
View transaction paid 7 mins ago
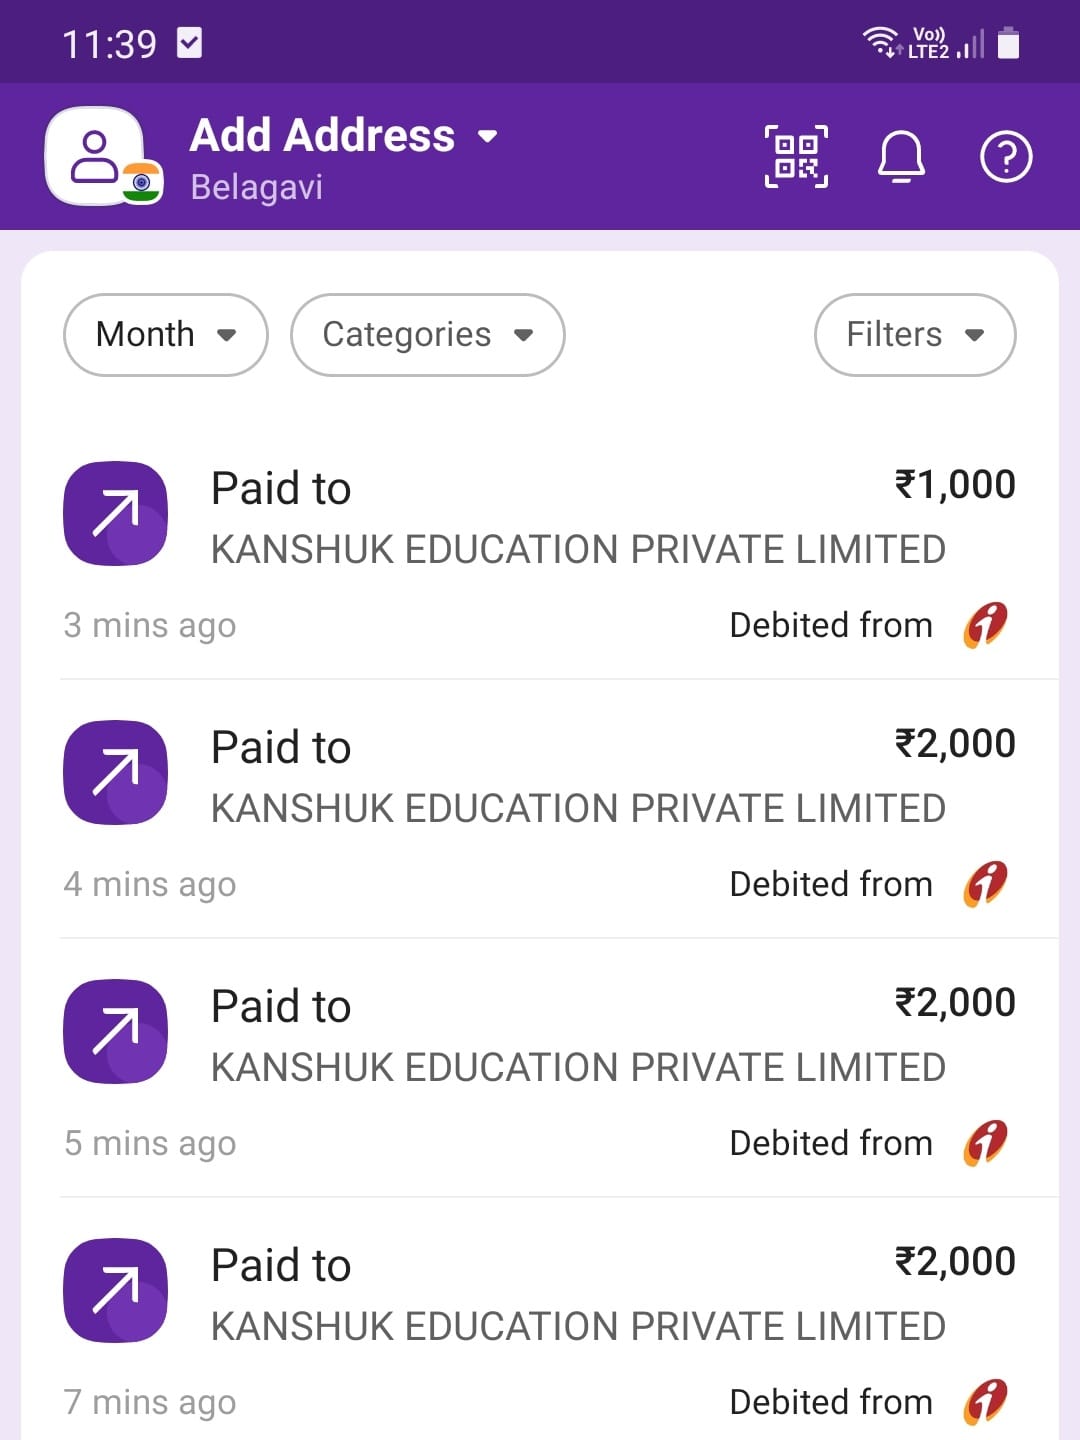pyautogui.click(x=578, y=1326)
